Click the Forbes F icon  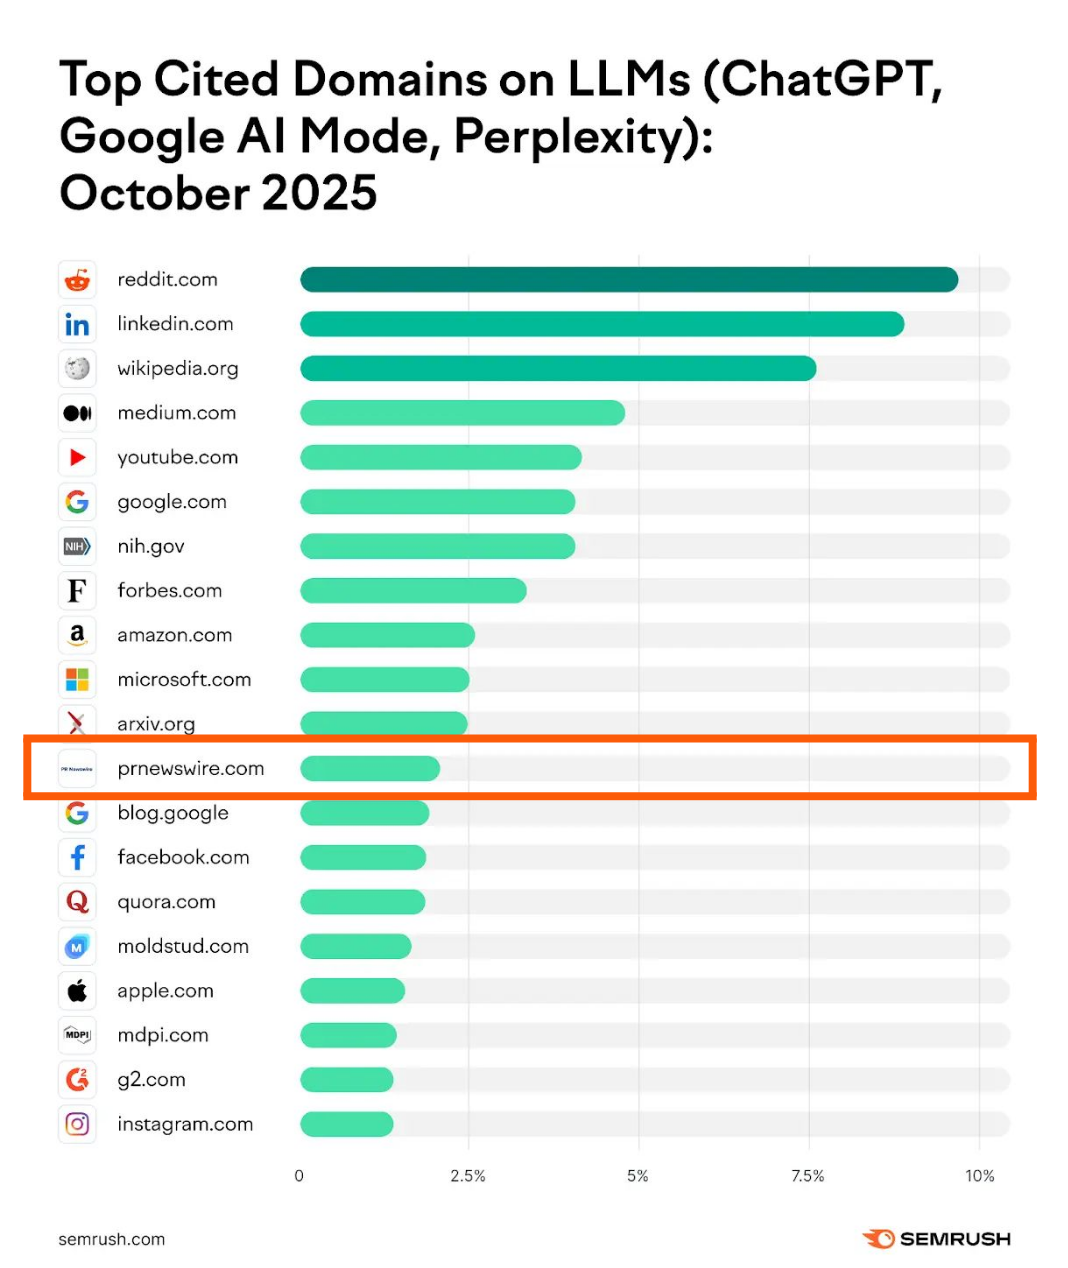(x=77, y=591)
